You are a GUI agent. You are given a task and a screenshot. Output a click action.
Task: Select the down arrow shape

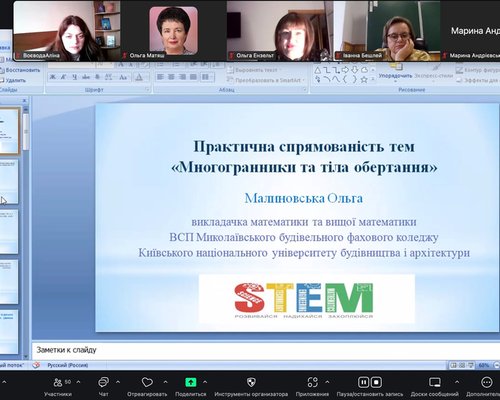click(355, 70)
